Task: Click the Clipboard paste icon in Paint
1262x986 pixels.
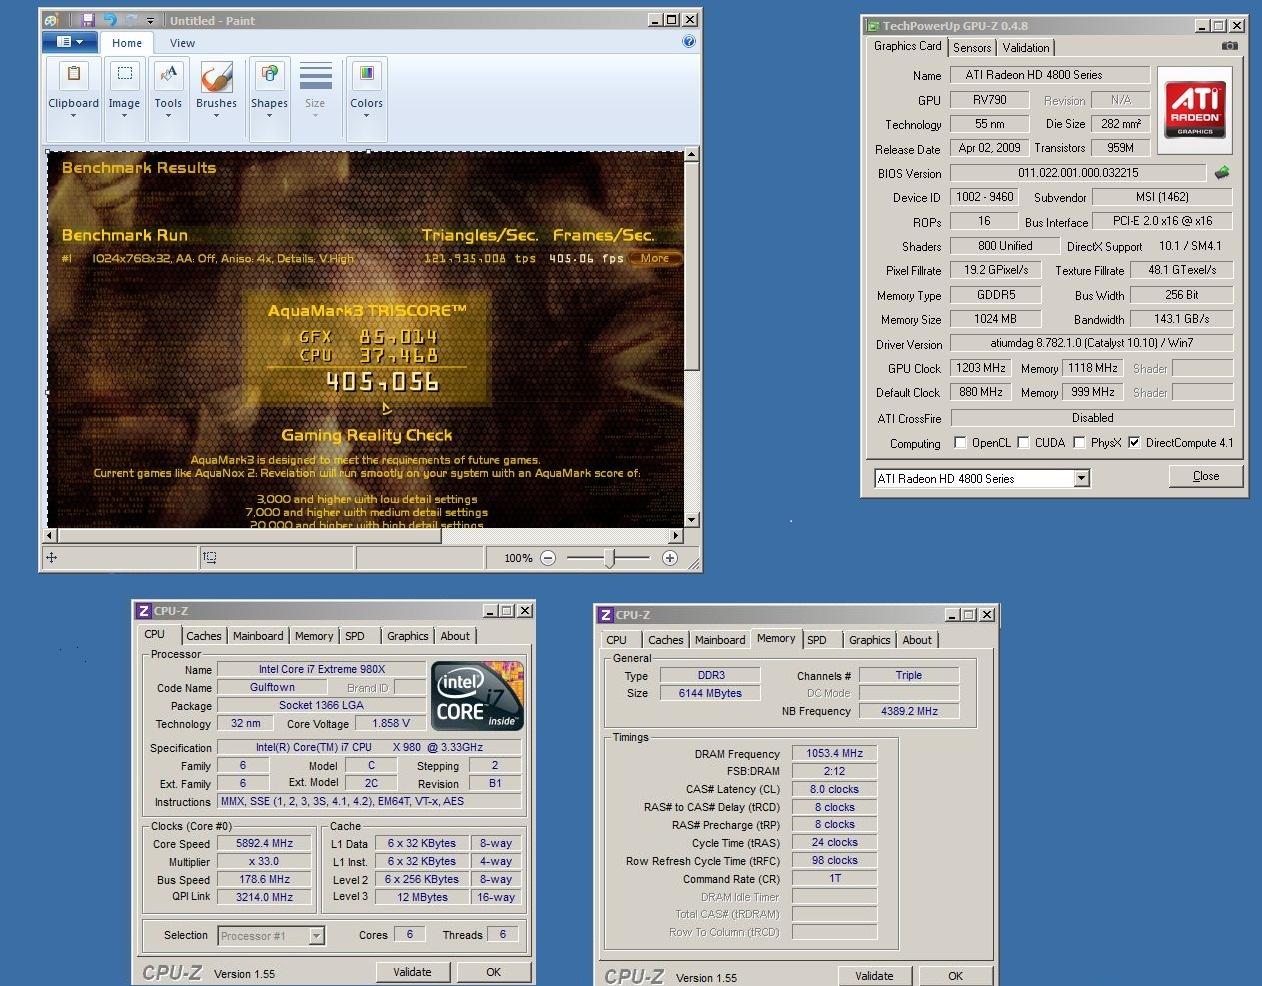Action: tap(74, 75)
